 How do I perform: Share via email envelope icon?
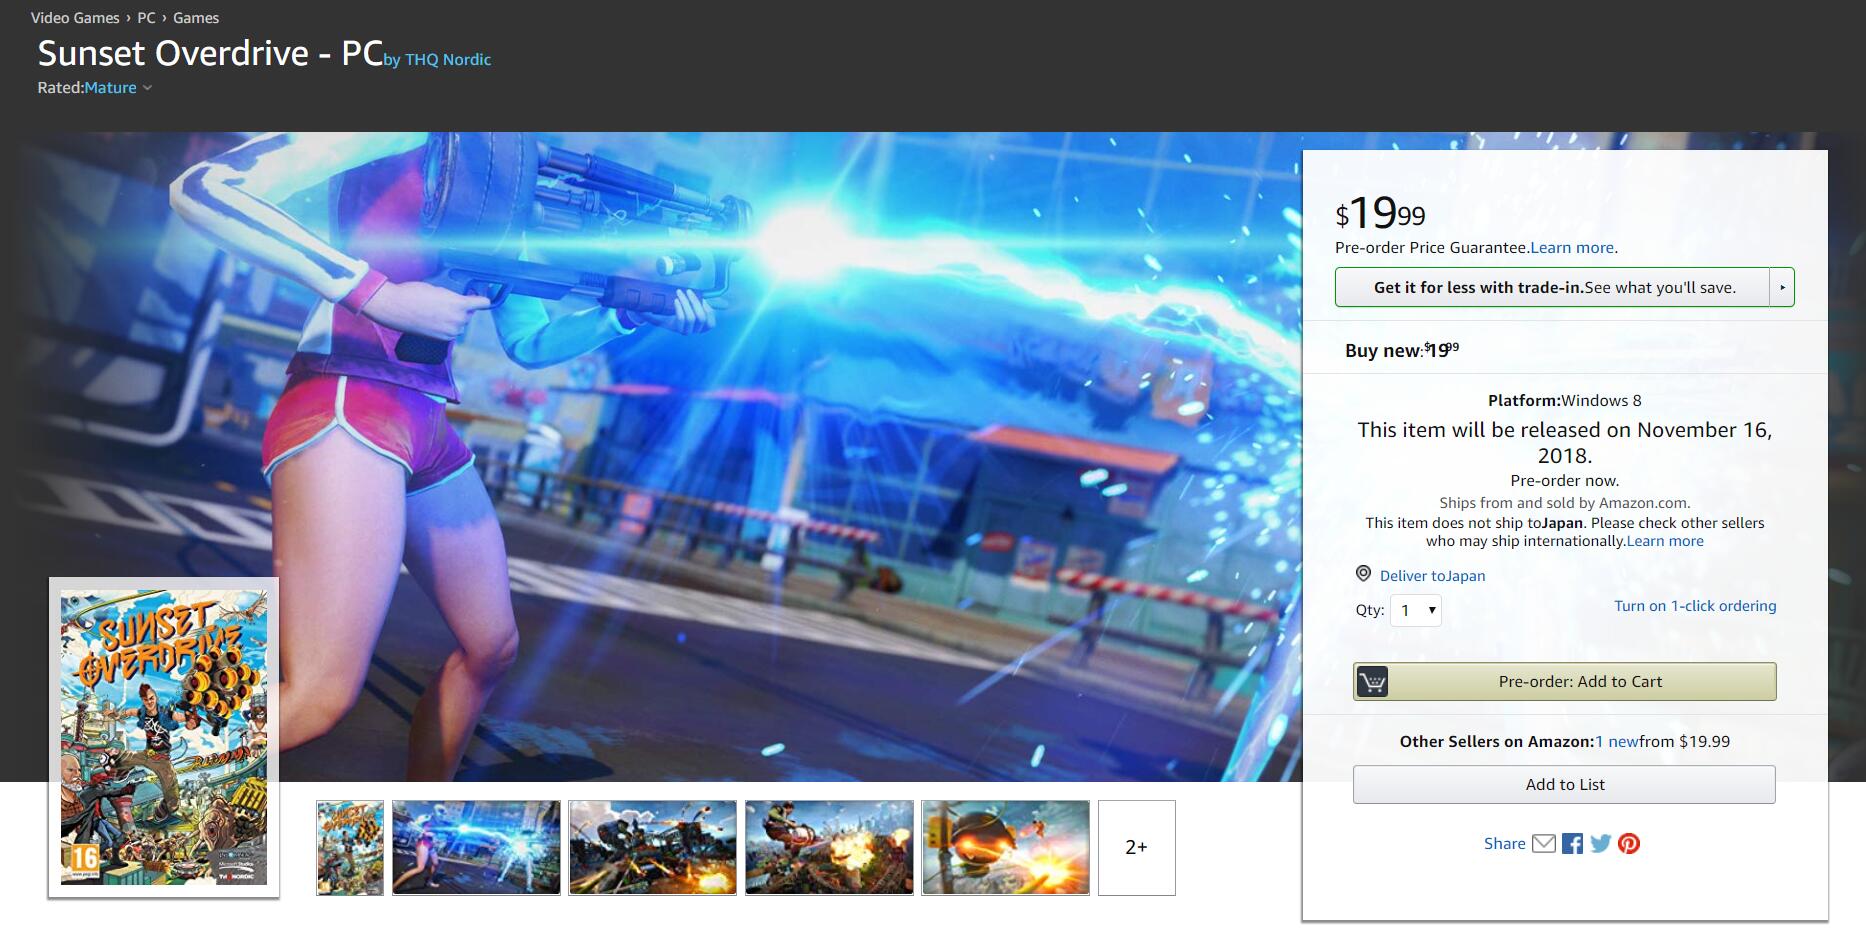(1543, 843)
